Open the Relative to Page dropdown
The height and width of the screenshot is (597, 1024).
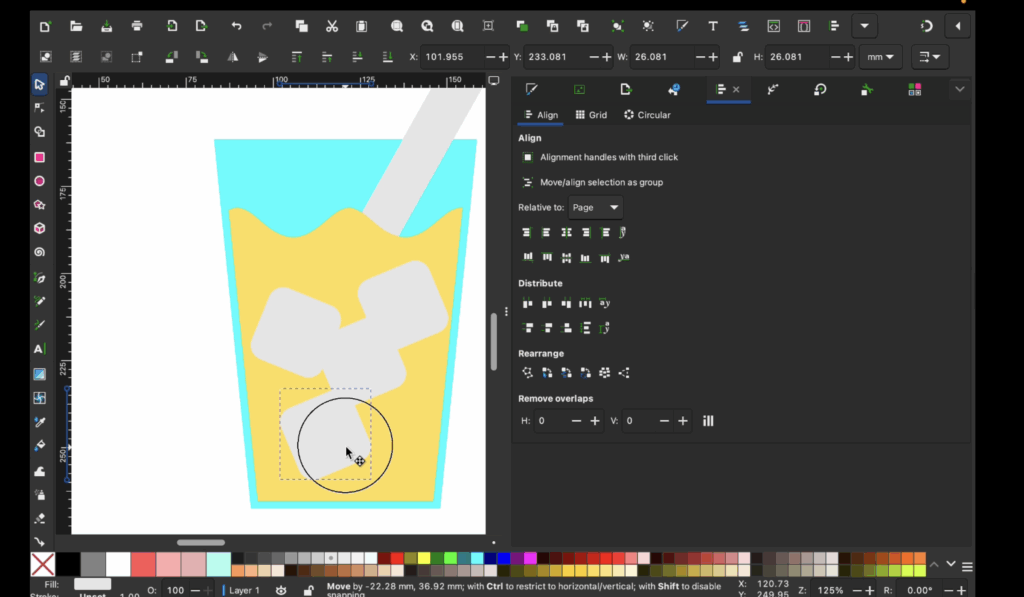pyautogui.click(x=595, y=207)
